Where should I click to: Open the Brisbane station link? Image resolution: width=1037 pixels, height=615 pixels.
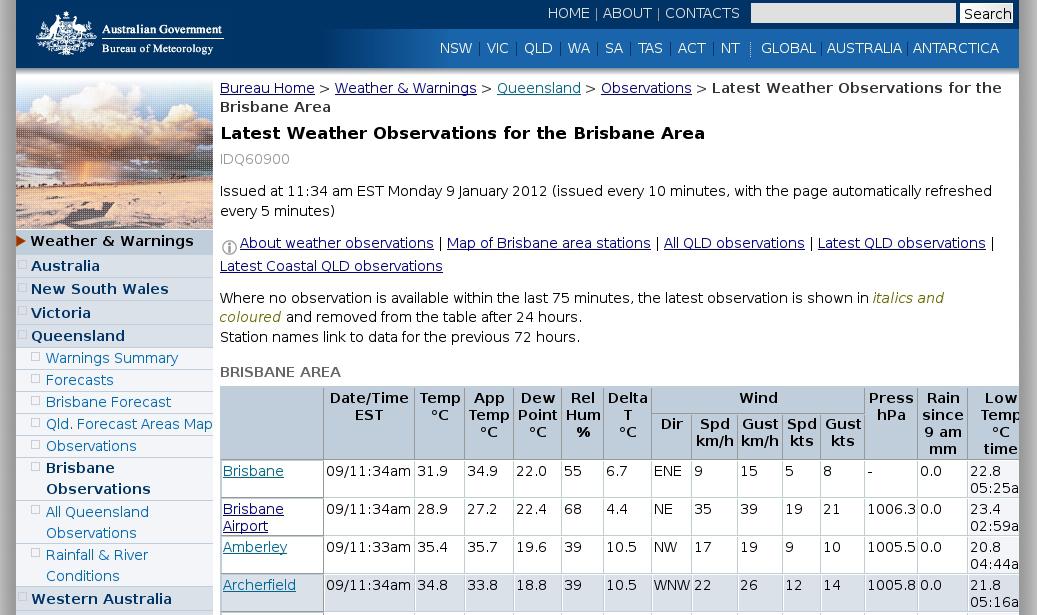point(253,471)
